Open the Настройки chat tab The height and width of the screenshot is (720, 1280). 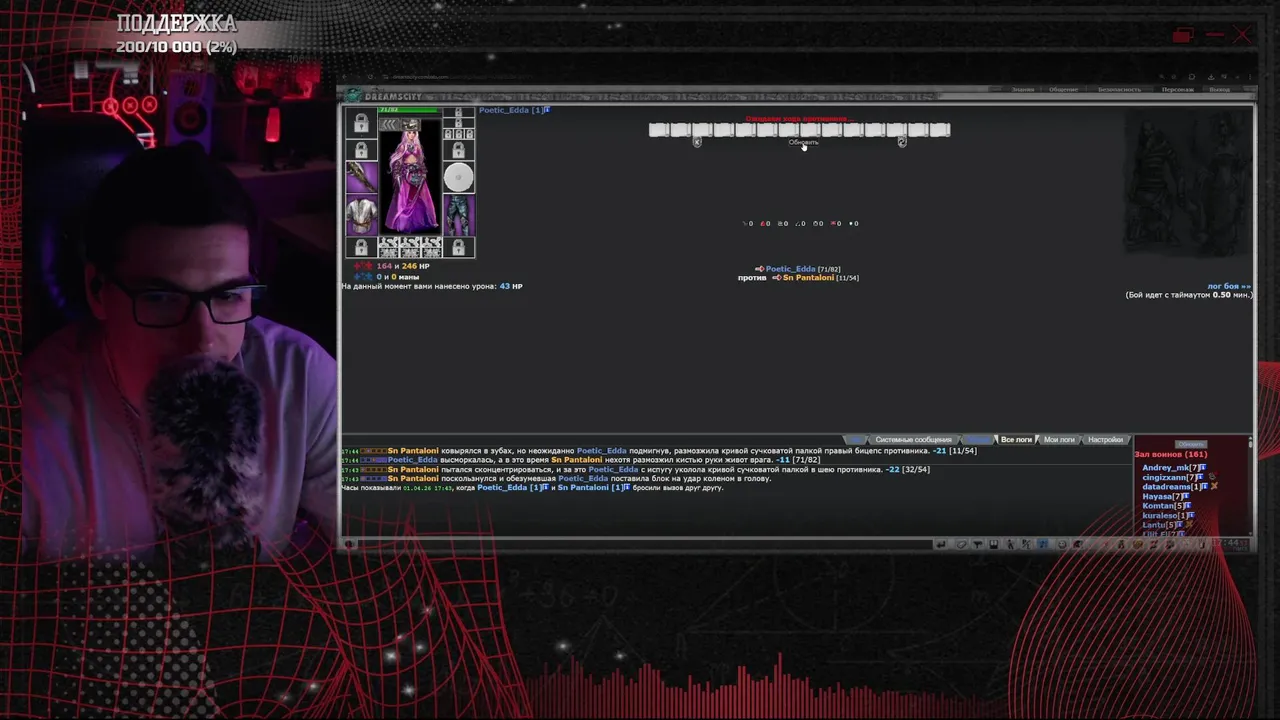(1105, 440)
